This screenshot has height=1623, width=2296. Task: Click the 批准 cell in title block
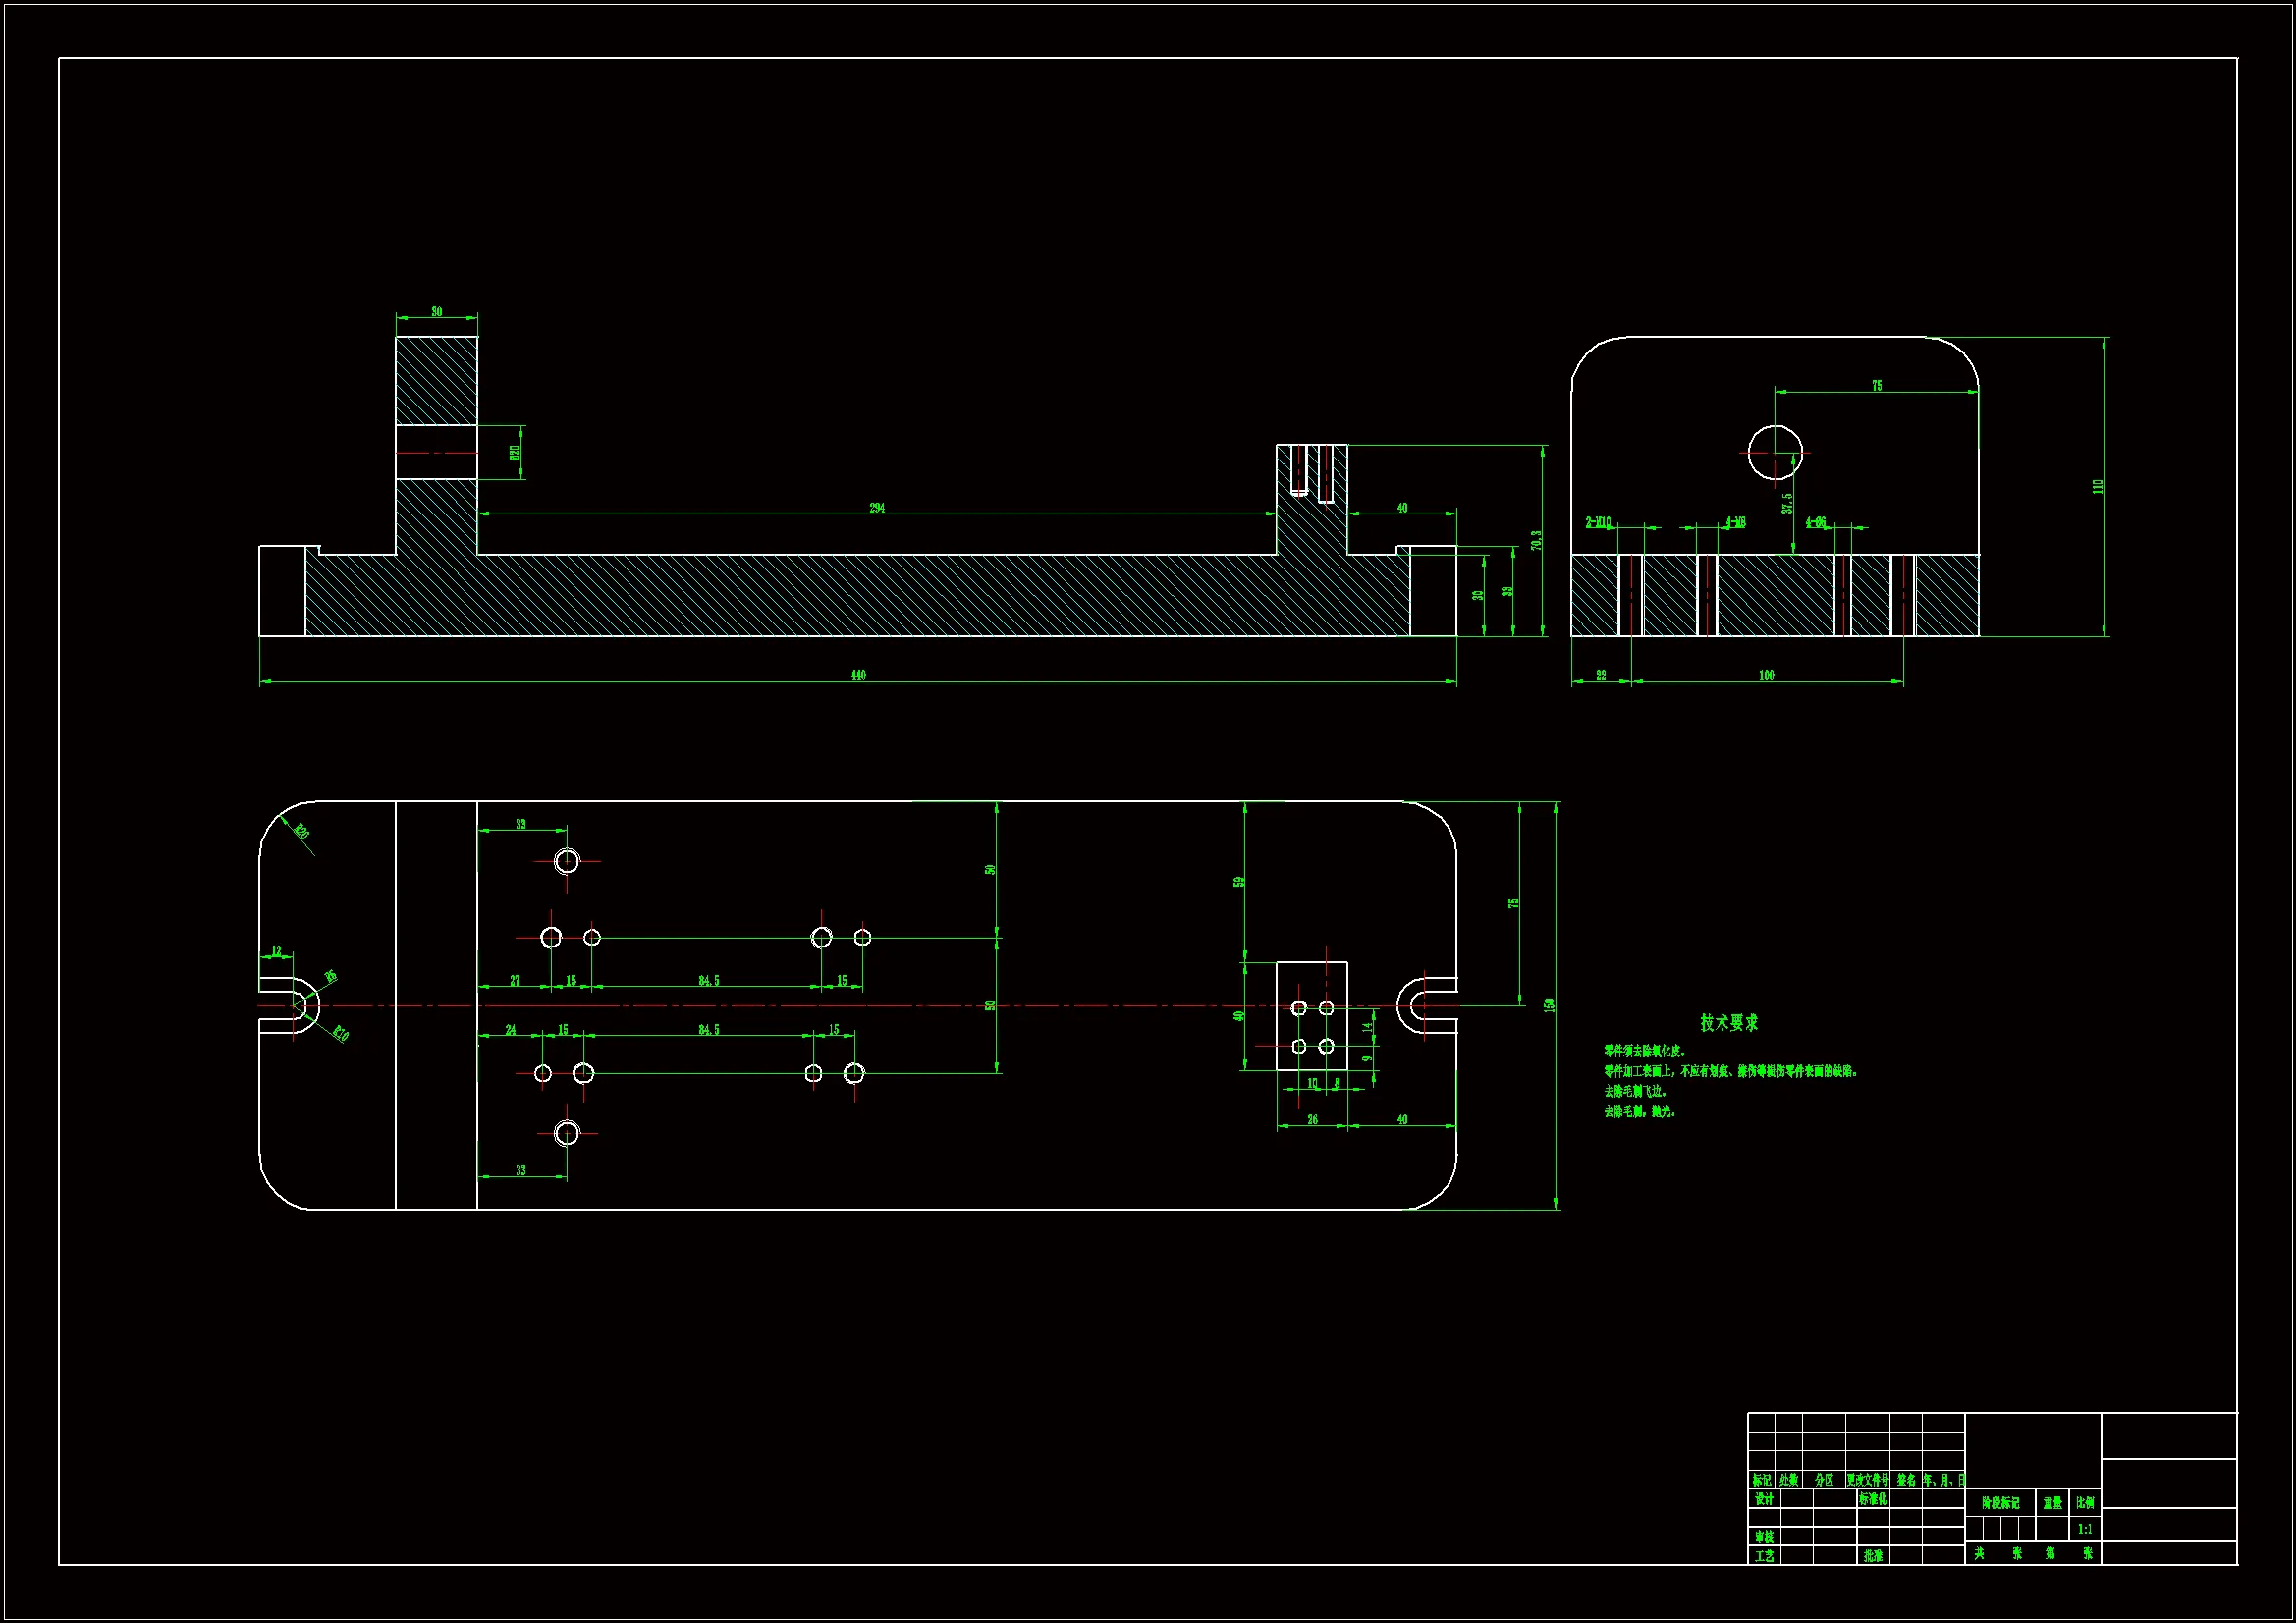(1873, 1555)
